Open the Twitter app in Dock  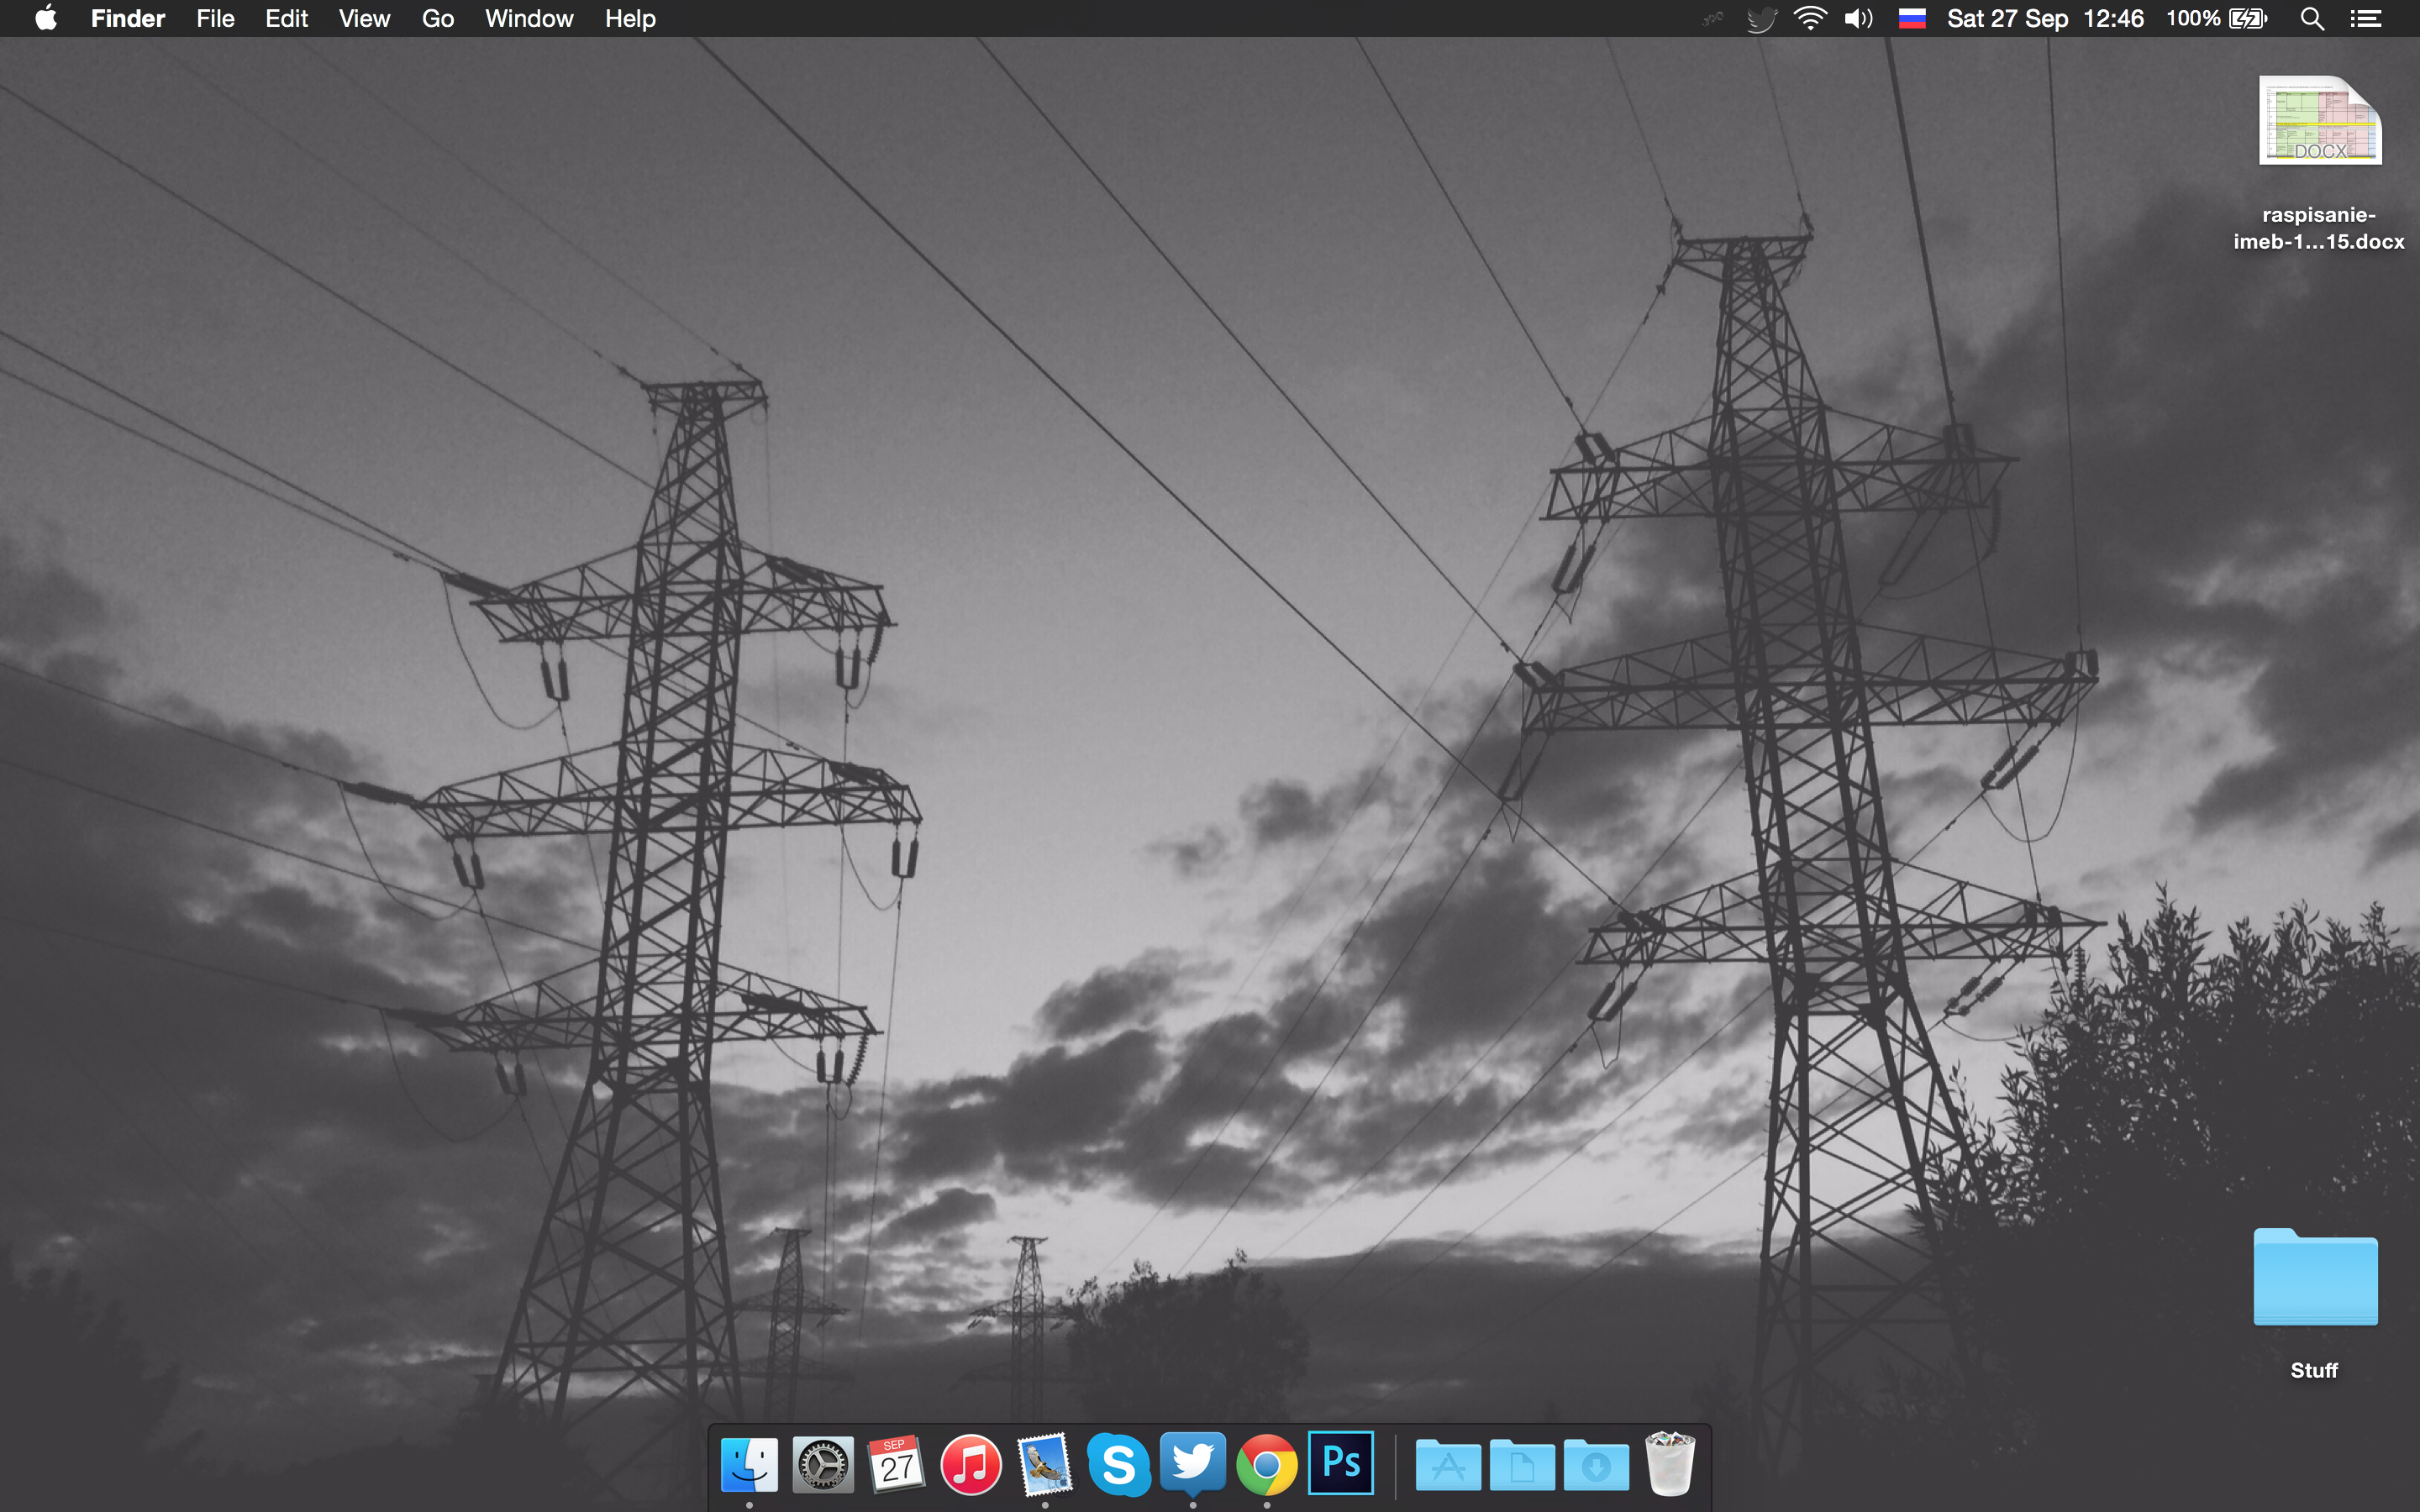click(x=1192, y=1463)
